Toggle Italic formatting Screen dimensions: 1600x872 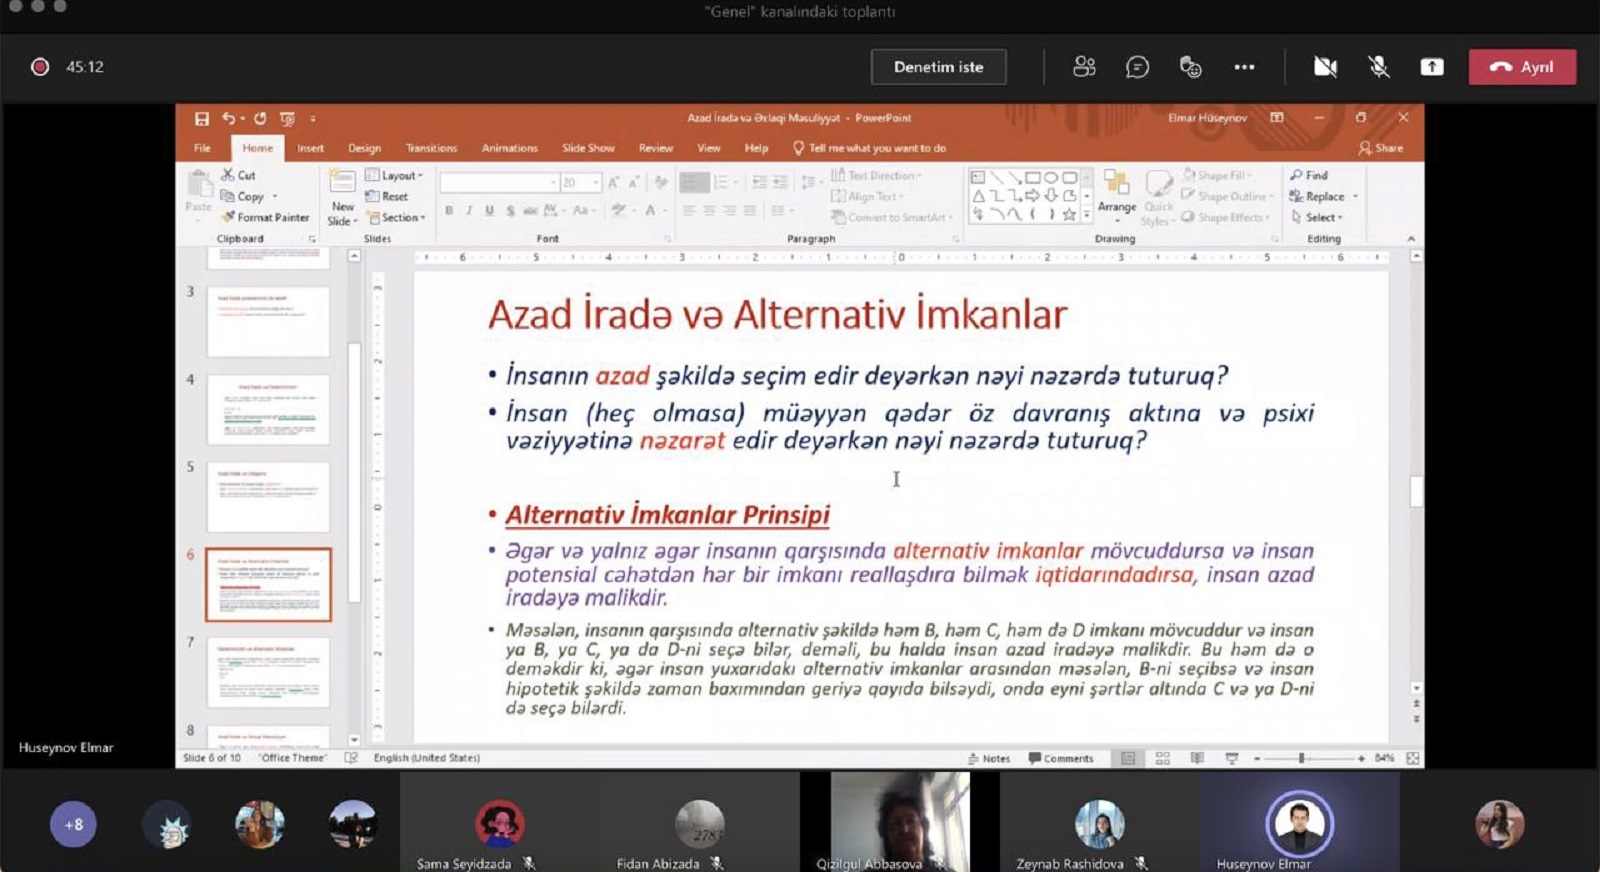click(x=469, y=210)
